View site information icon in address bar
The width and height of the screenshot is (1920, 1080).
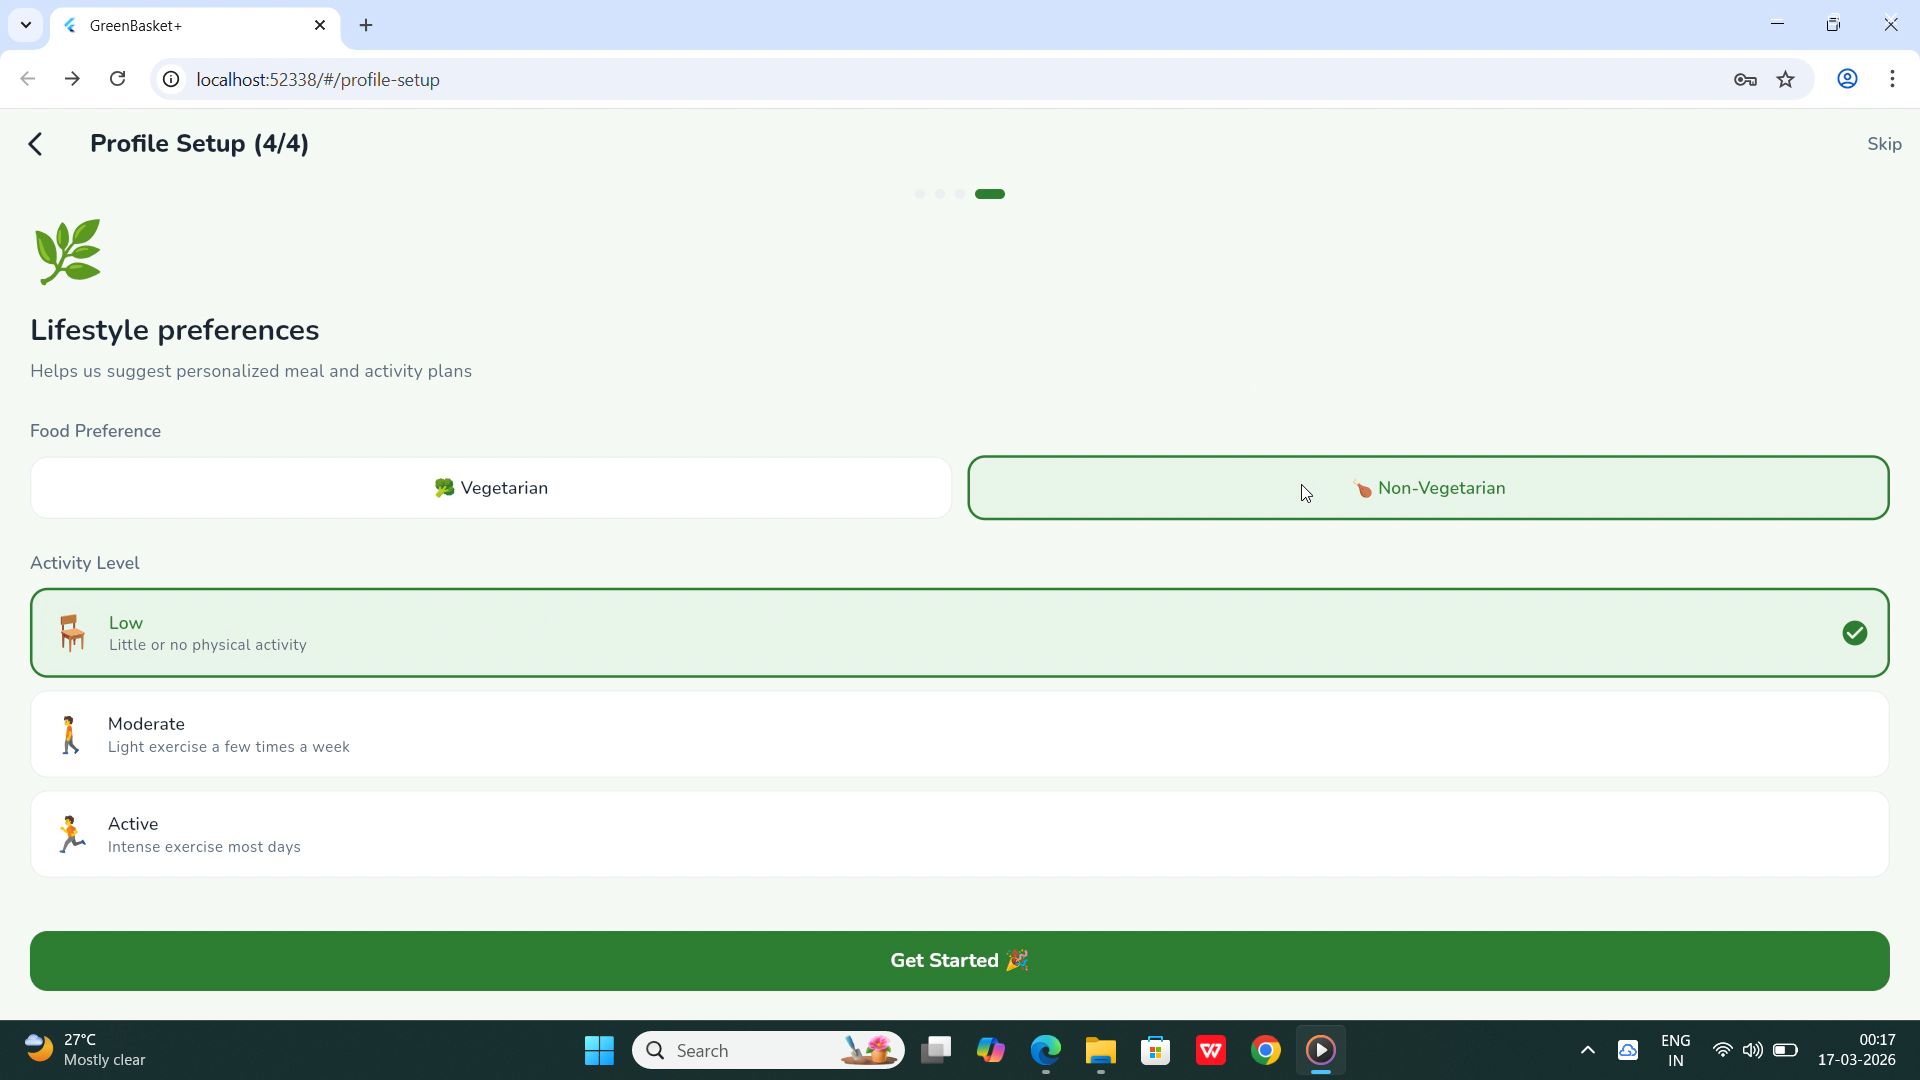[x=172, y=79]
